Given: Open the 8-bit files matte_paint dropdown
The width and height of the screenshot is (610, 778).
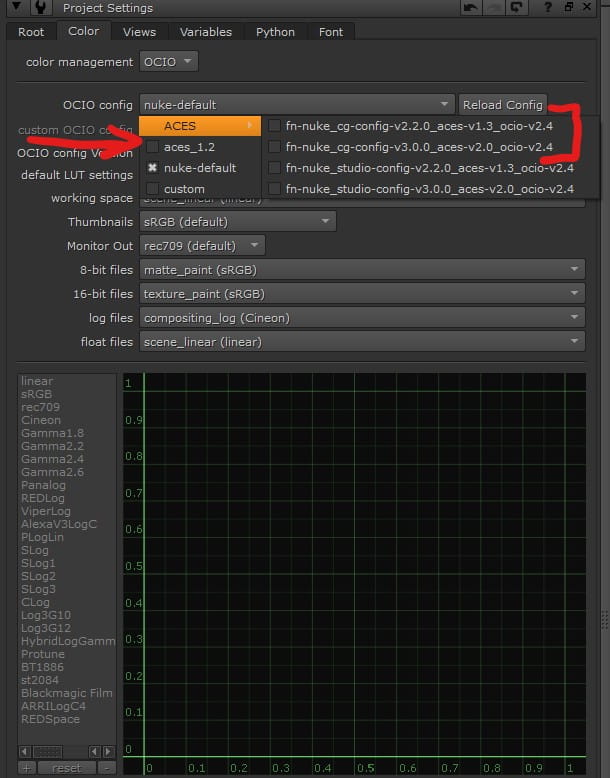Looking at the screenshot, I should point(362,269).
